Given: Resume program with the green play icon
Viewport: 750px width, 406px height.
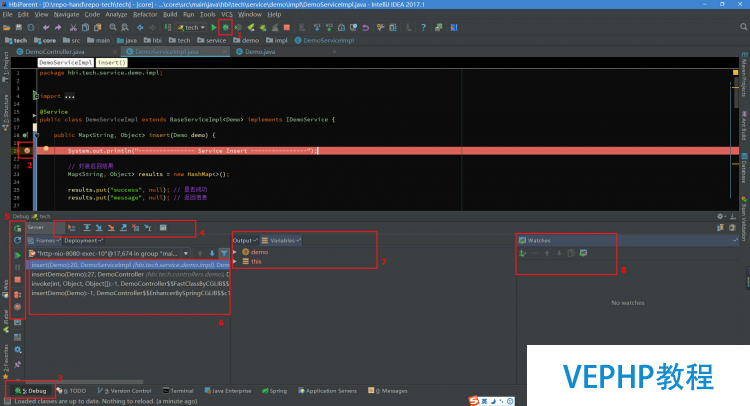Looking at the screenshot, I should (18, 255).
